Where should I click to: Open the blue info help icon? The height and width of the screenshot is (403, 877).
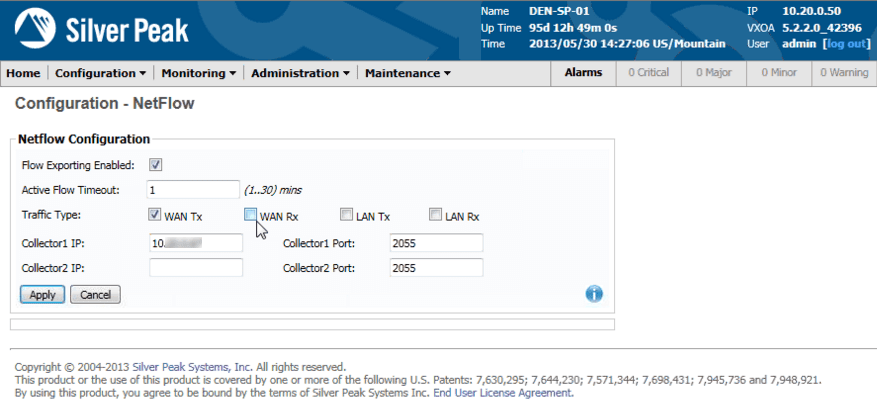point(594,294)
